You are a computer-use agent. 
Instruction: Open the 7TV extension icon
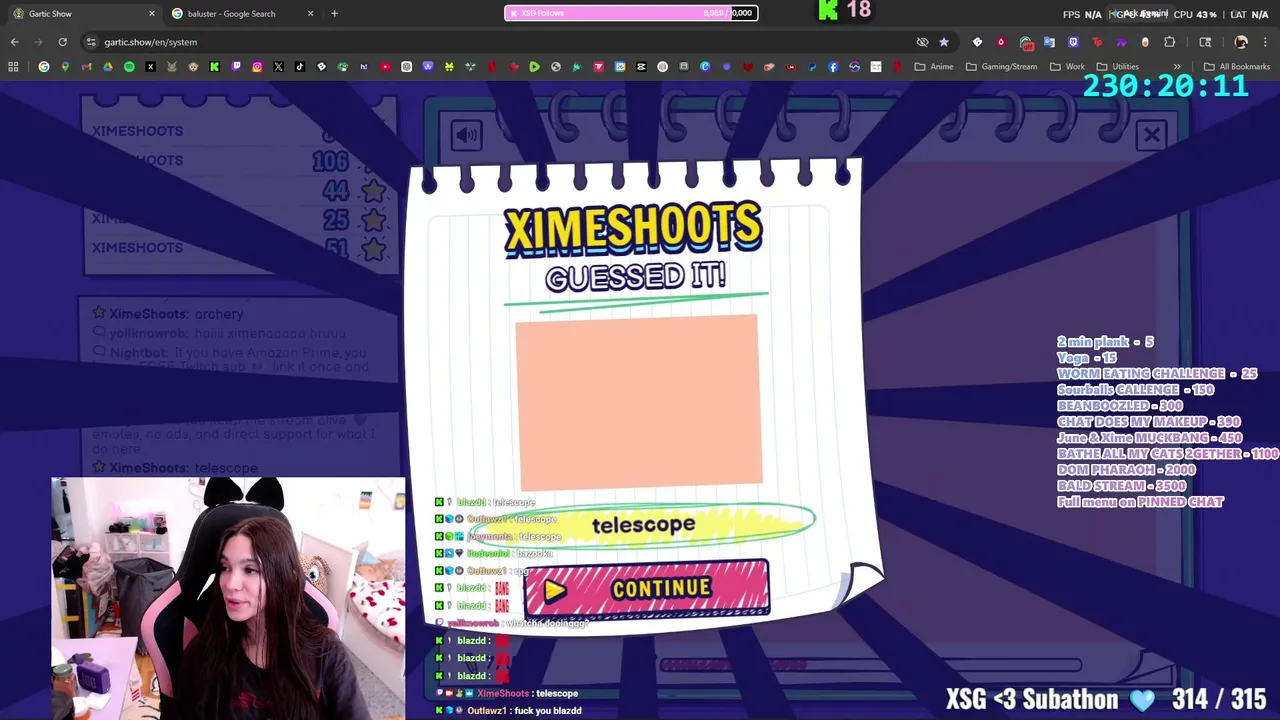point(1121,42)
